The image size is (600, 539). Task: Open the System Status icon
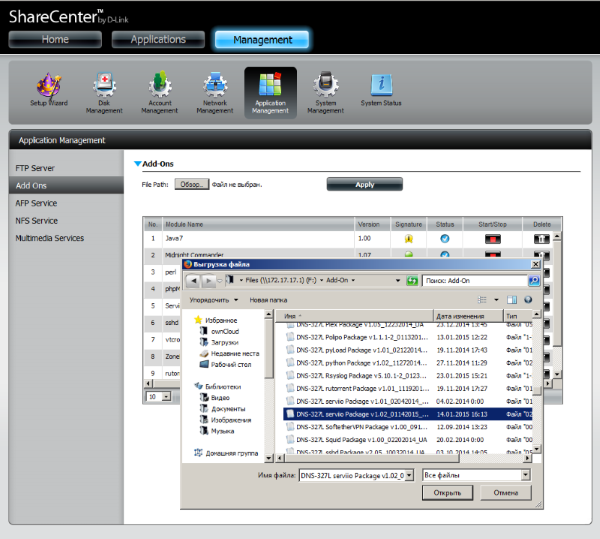point(381,90)
